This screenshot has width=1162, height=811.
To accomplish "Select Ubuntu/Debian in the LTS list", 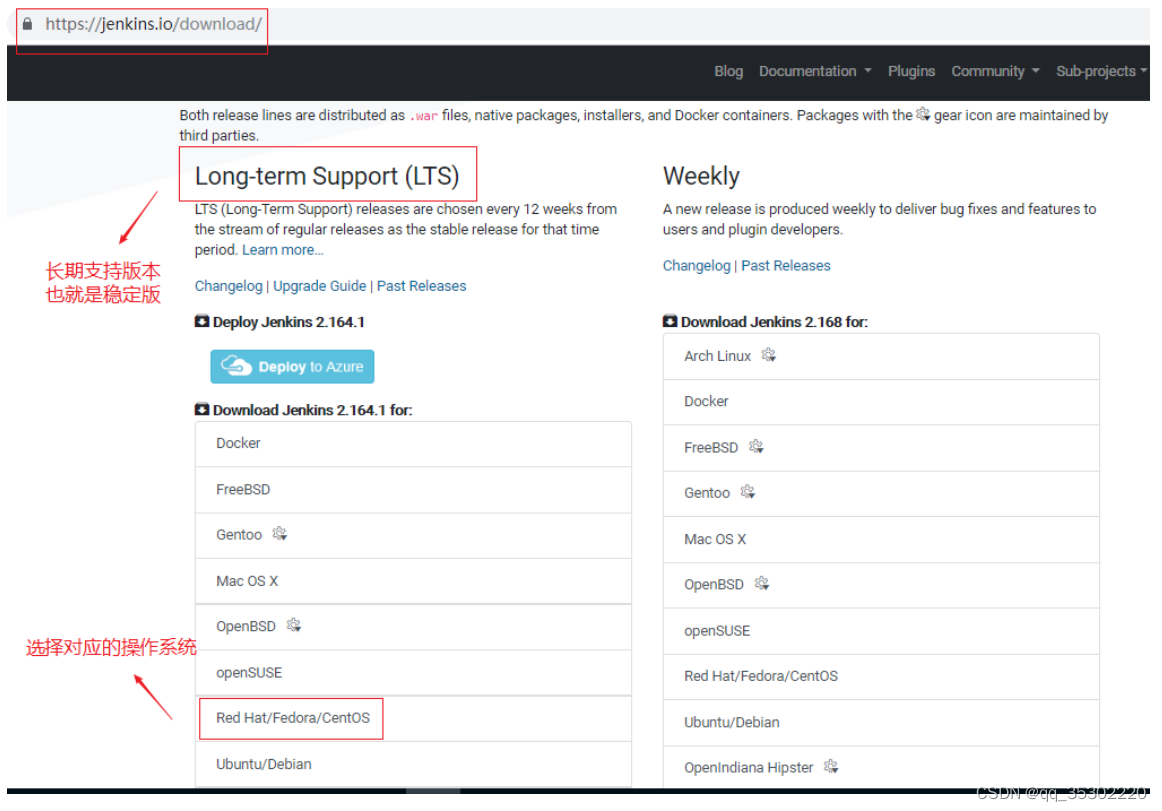I will tap(413, 764).
